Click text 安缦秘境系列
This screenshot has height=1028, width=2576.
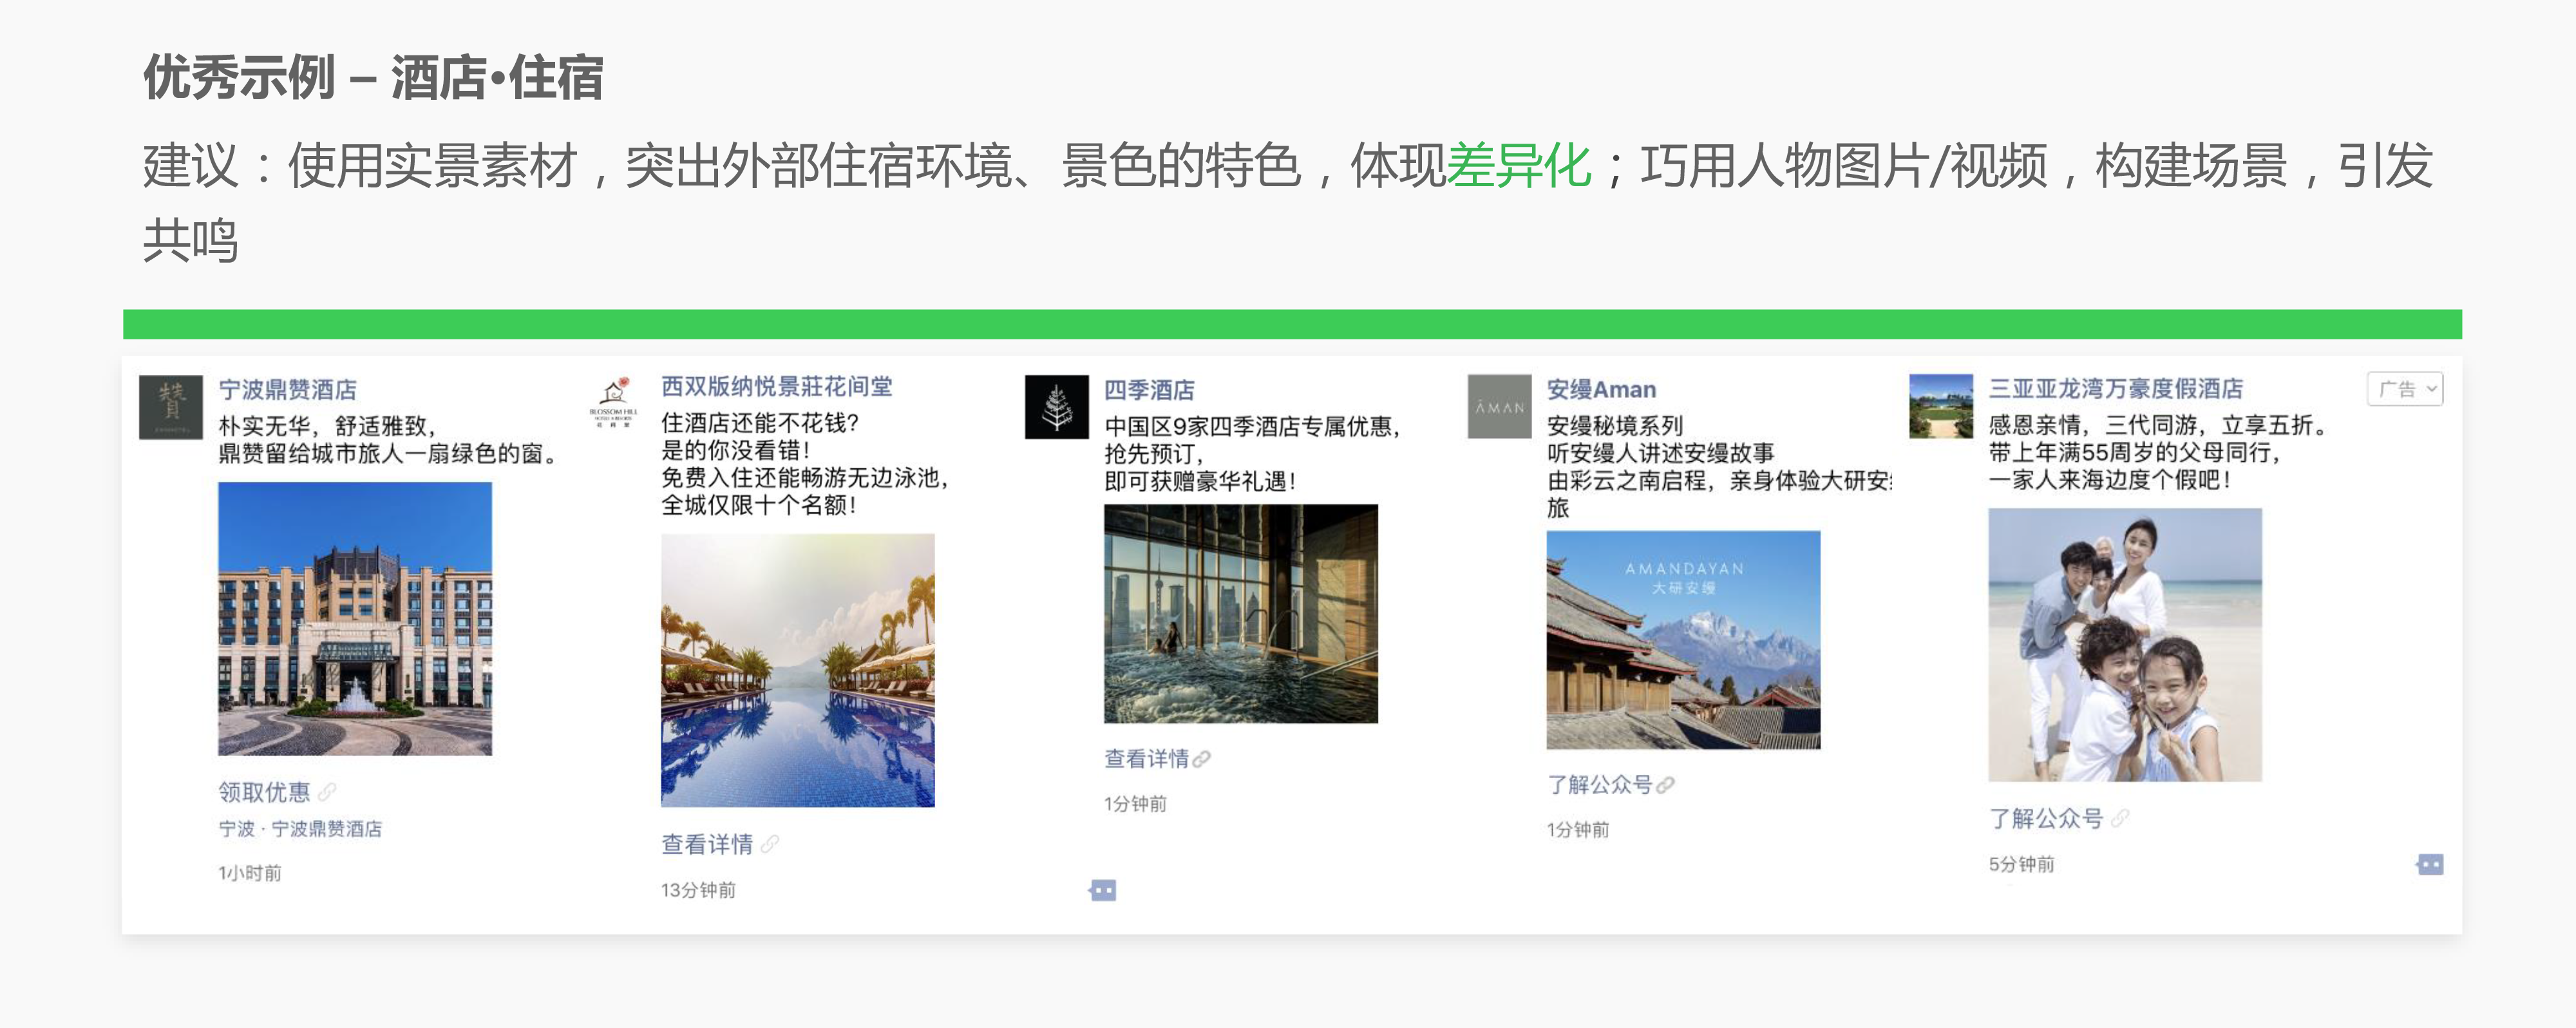[1615, 426]
